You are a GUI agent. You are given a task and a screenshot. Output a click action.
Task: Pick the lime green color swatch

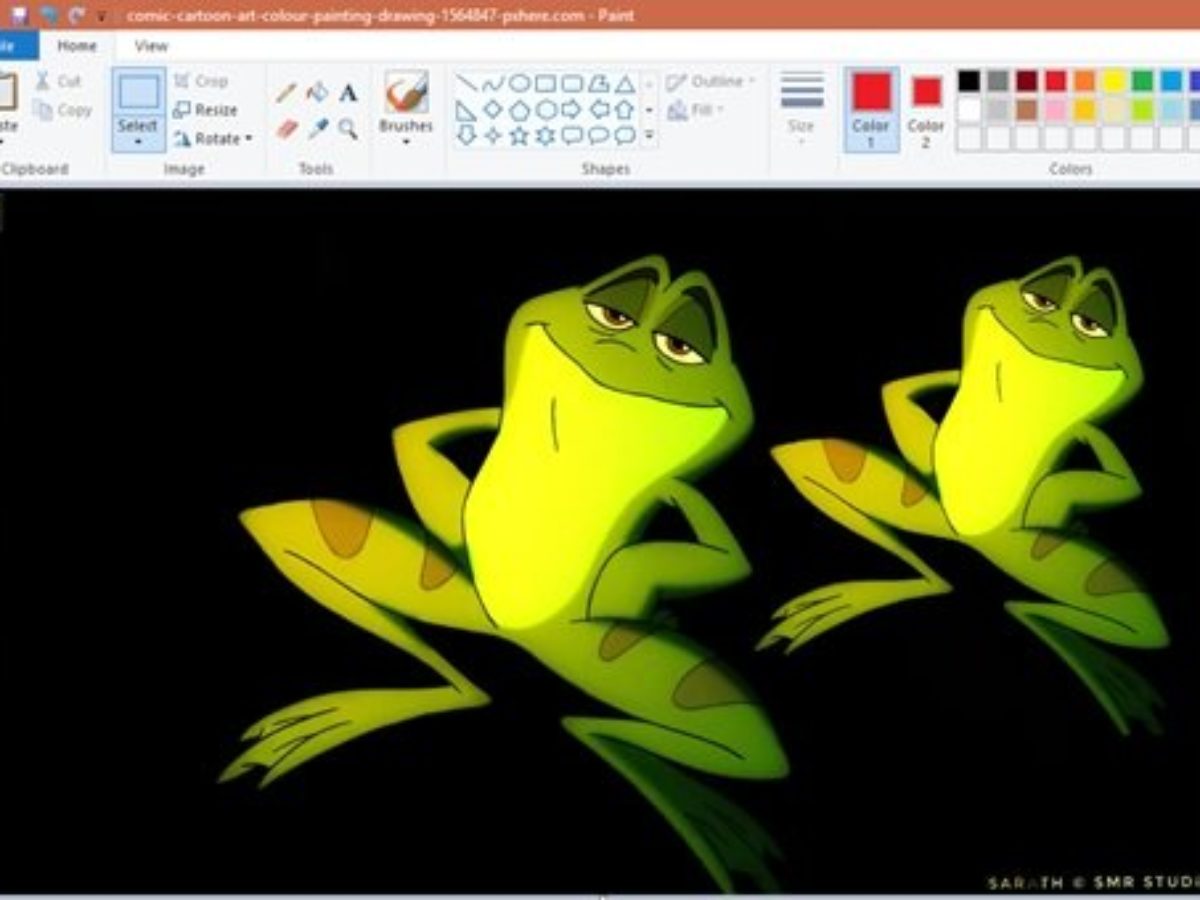[x=1143, y=110]
